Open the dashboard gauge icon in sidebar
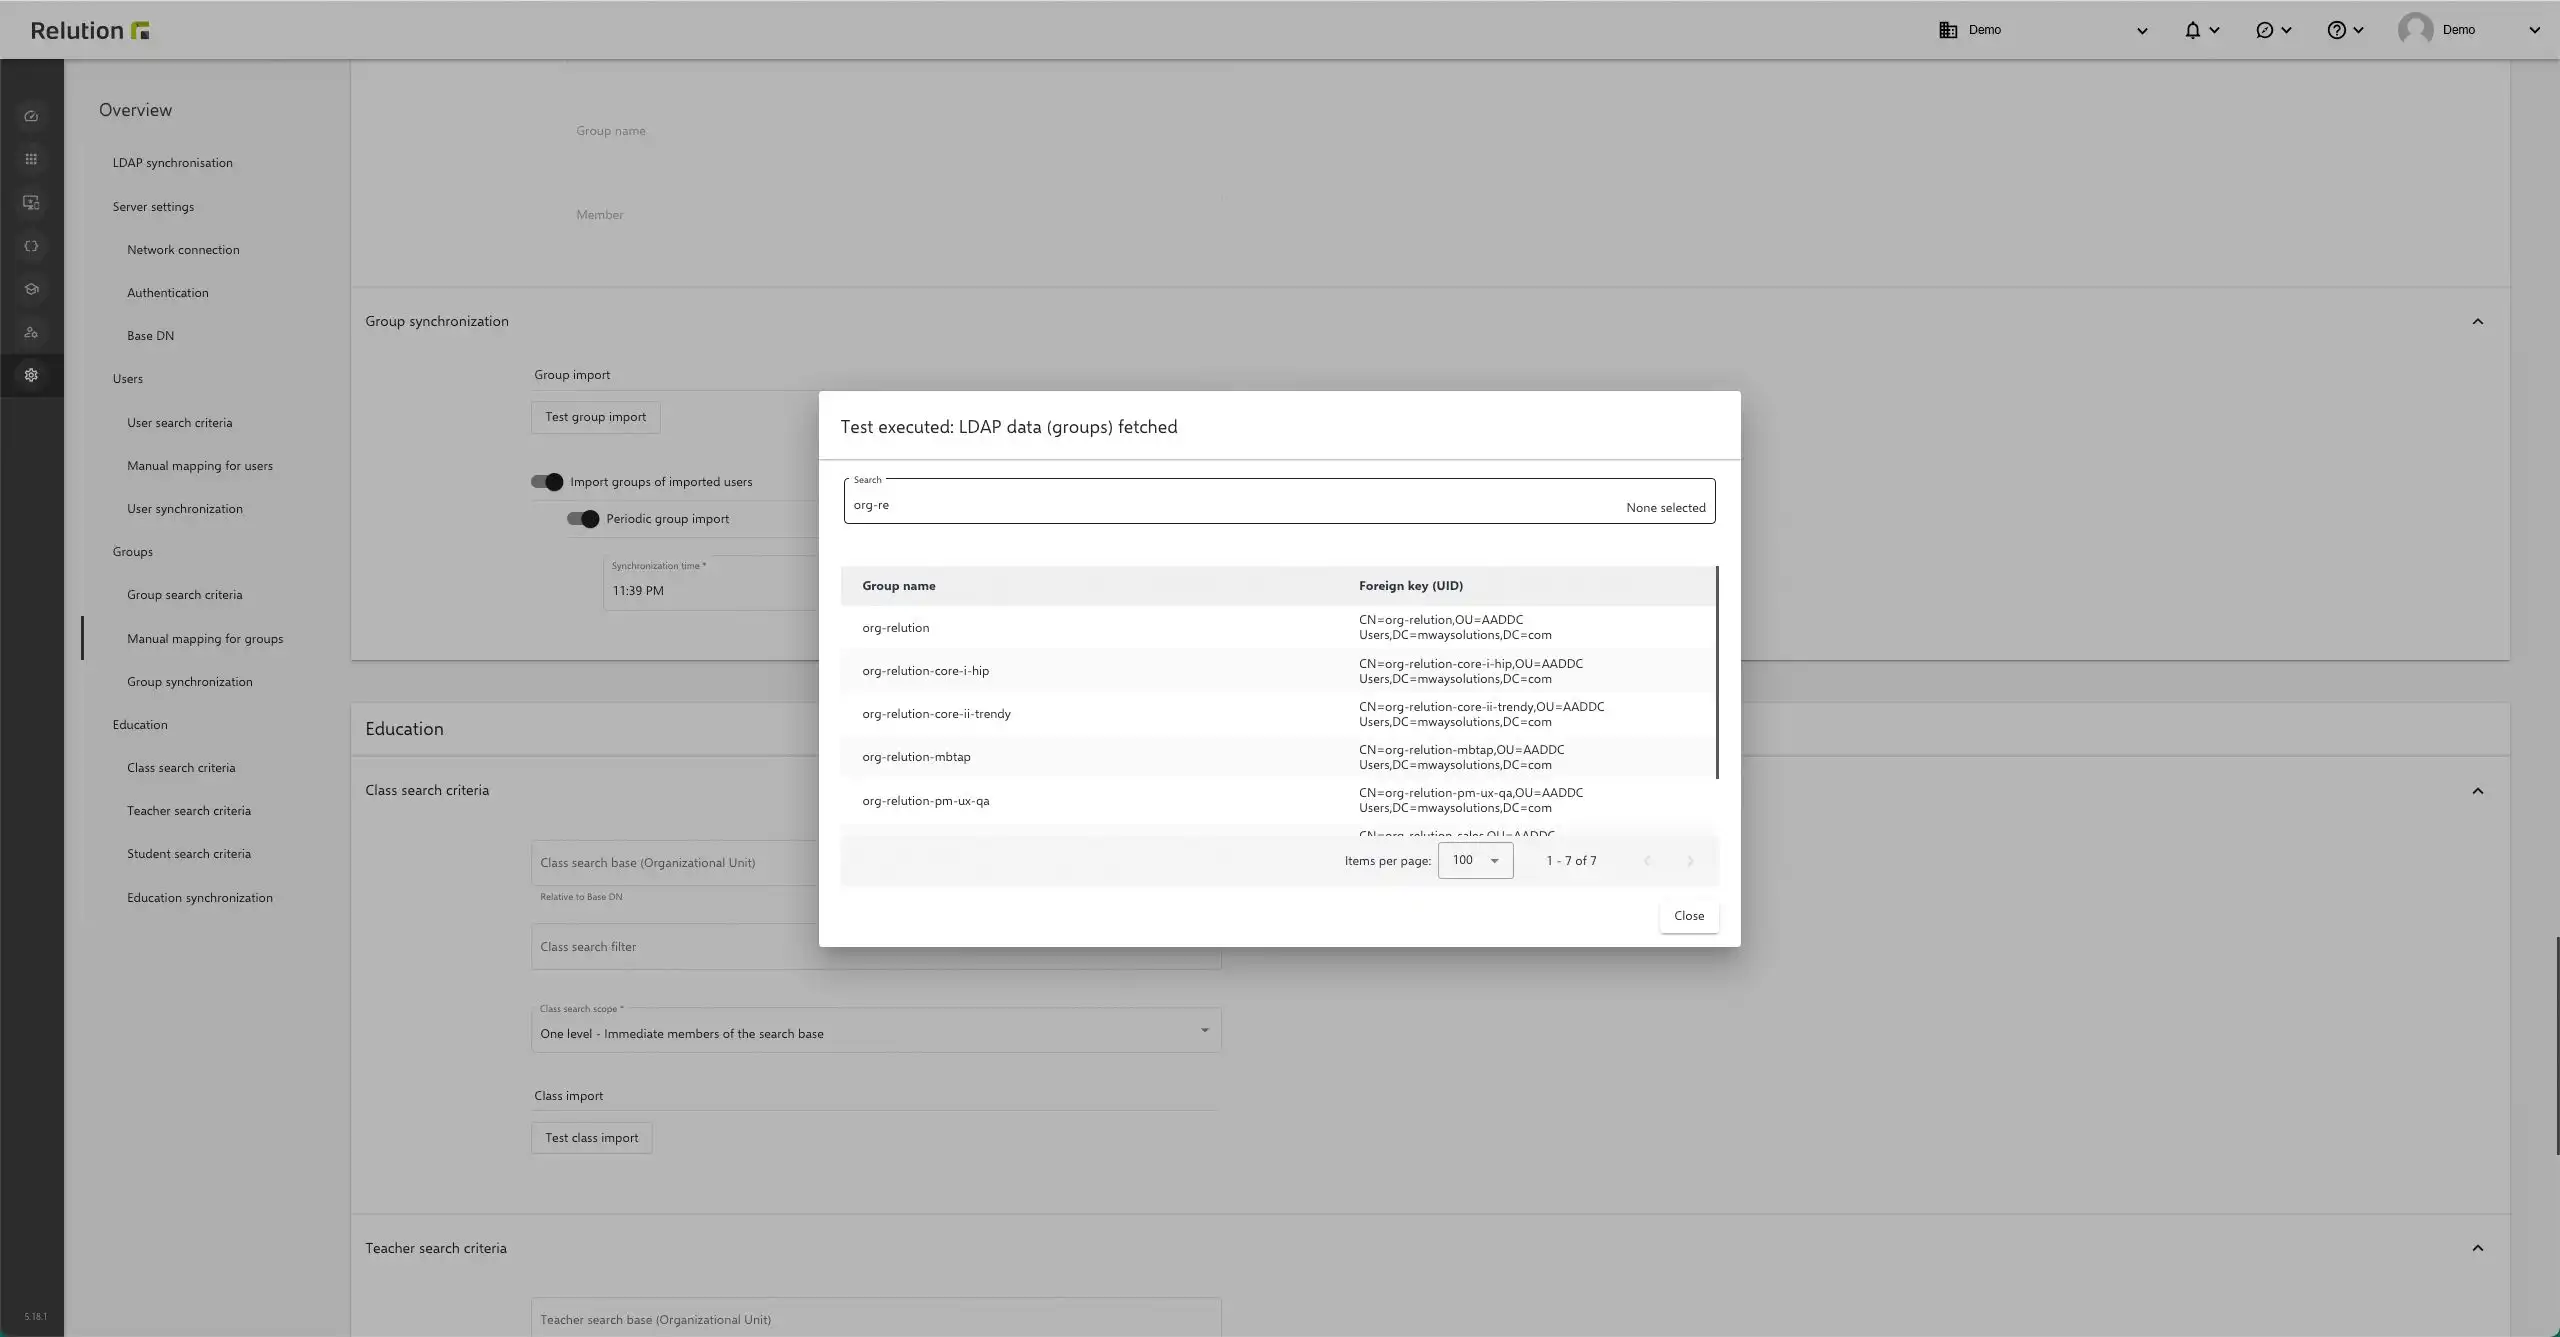 pyautogui.click(x=31, y=116)
